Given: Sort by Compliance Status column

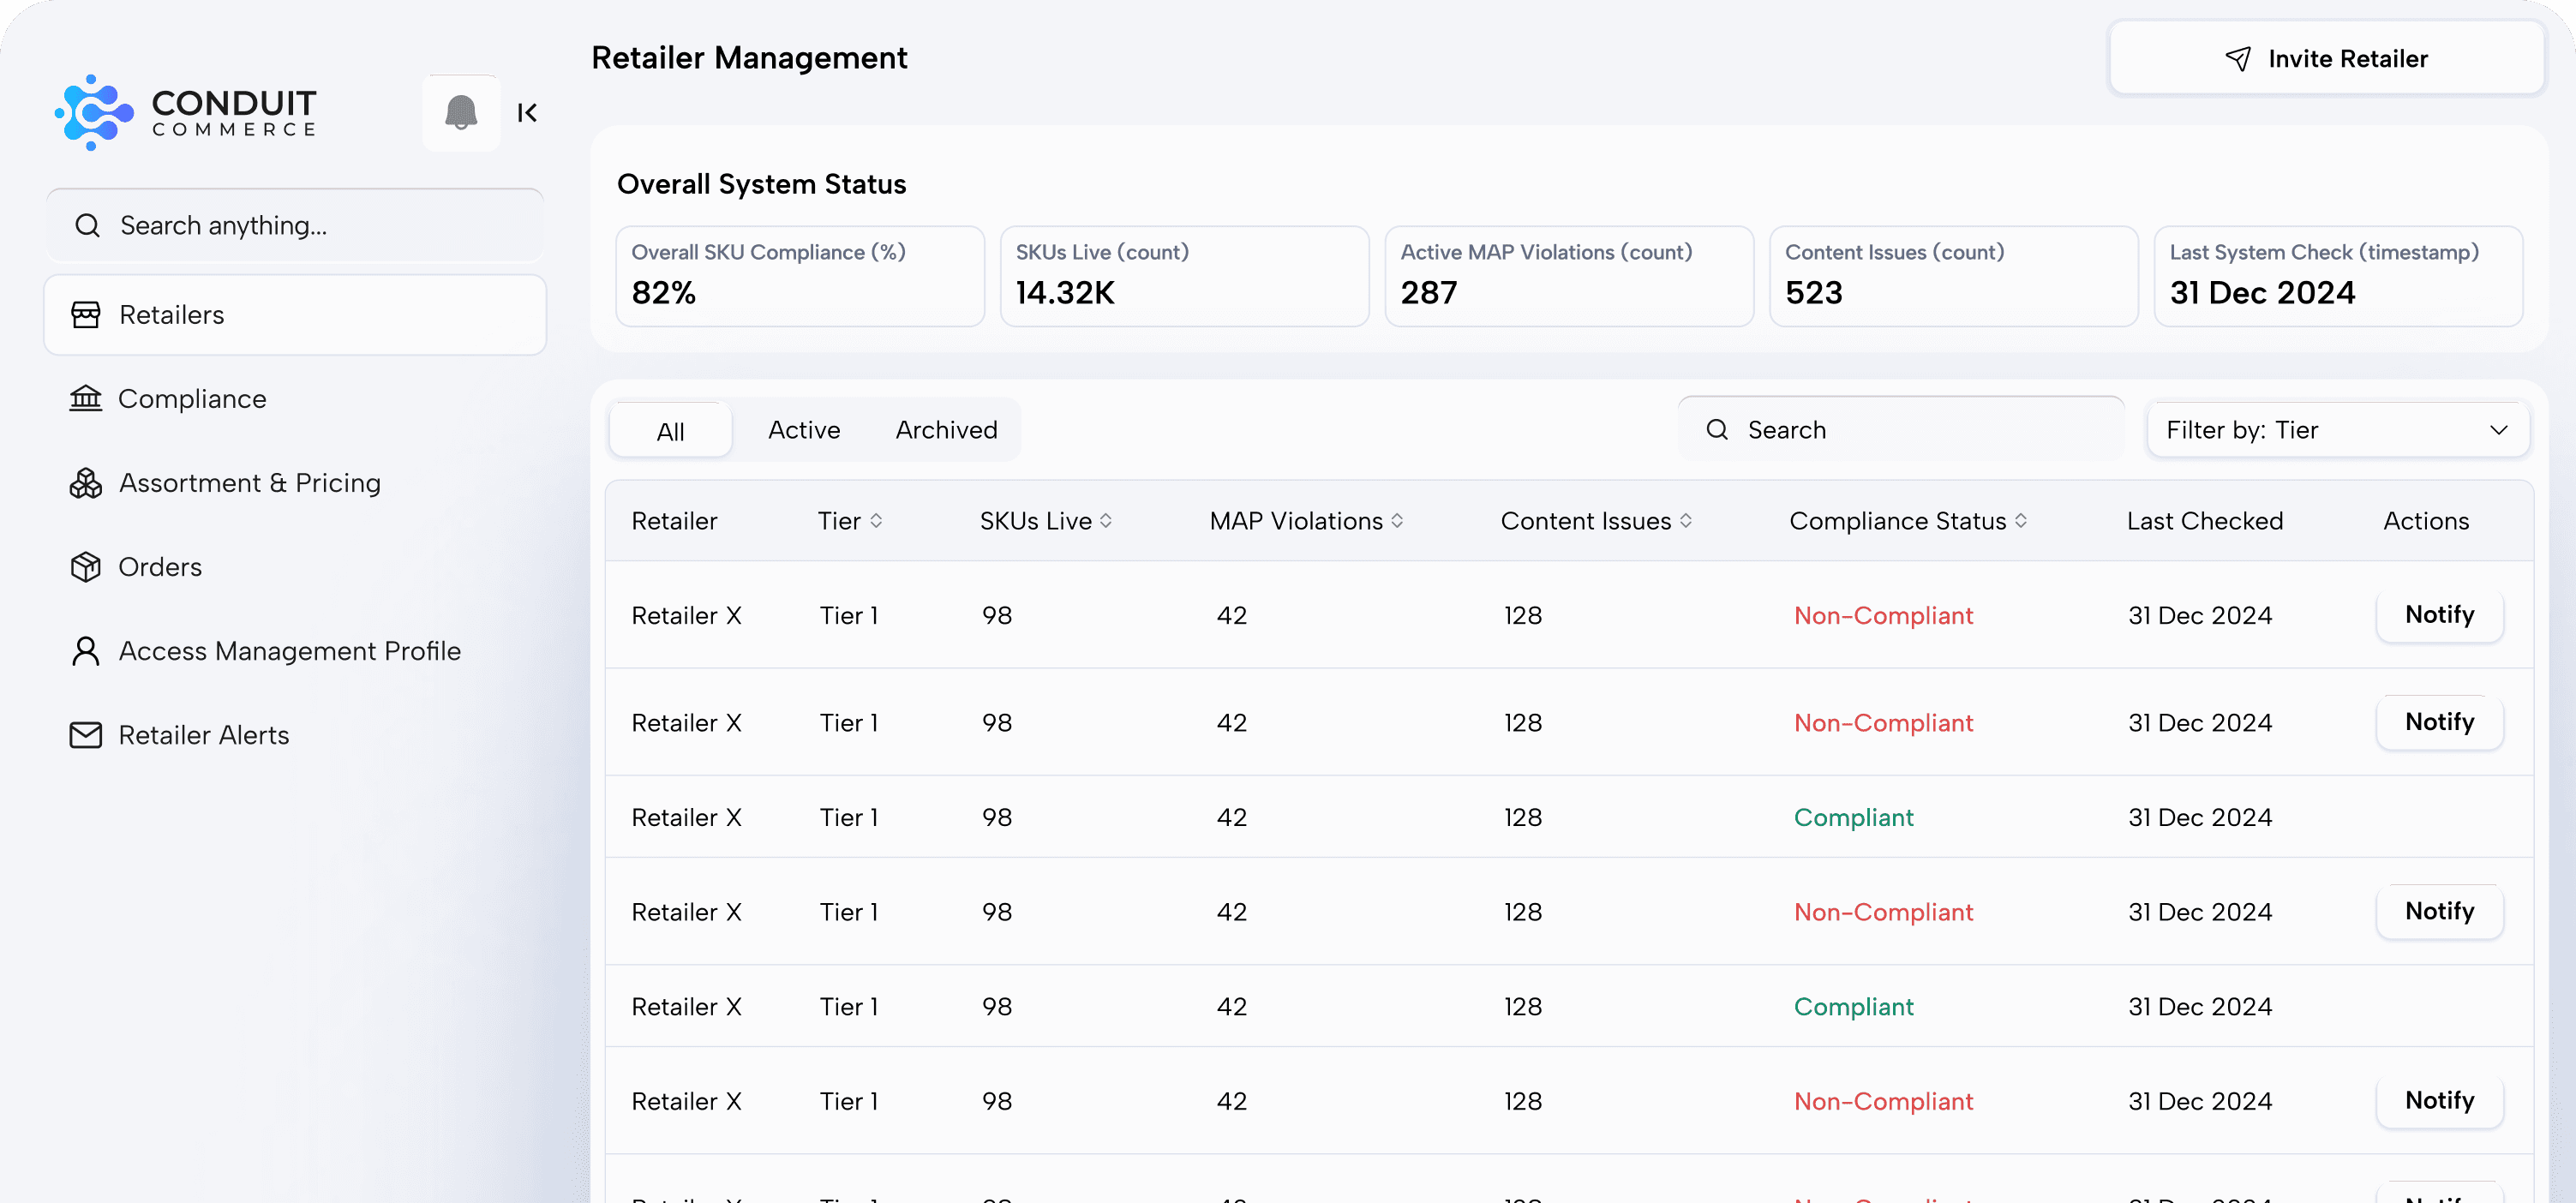Looking at the screenshot, I should (2021, 521).
